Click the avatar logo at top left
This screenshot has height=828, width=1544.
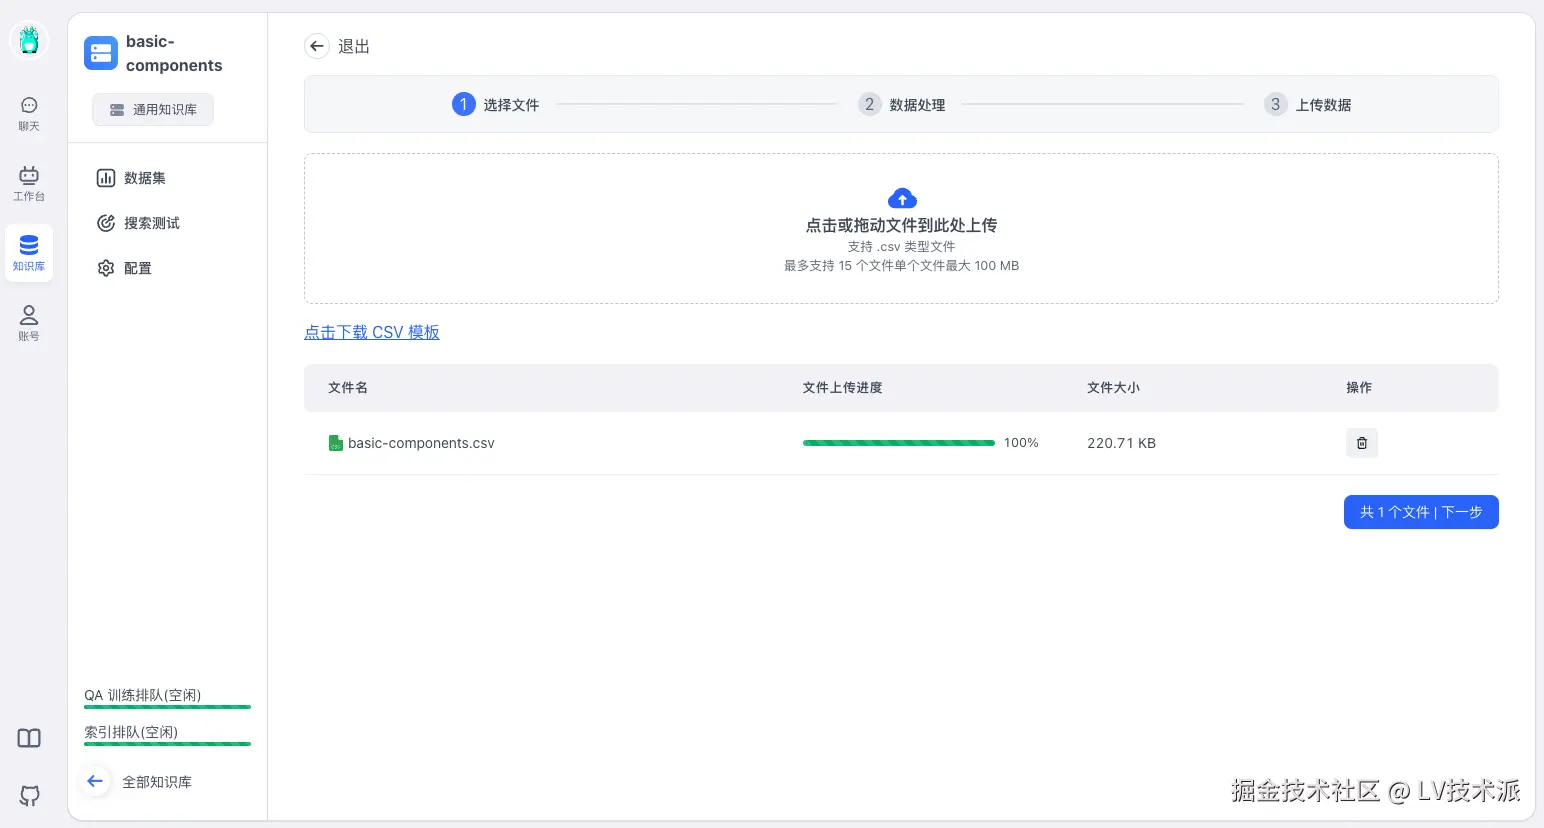point(29,40)
